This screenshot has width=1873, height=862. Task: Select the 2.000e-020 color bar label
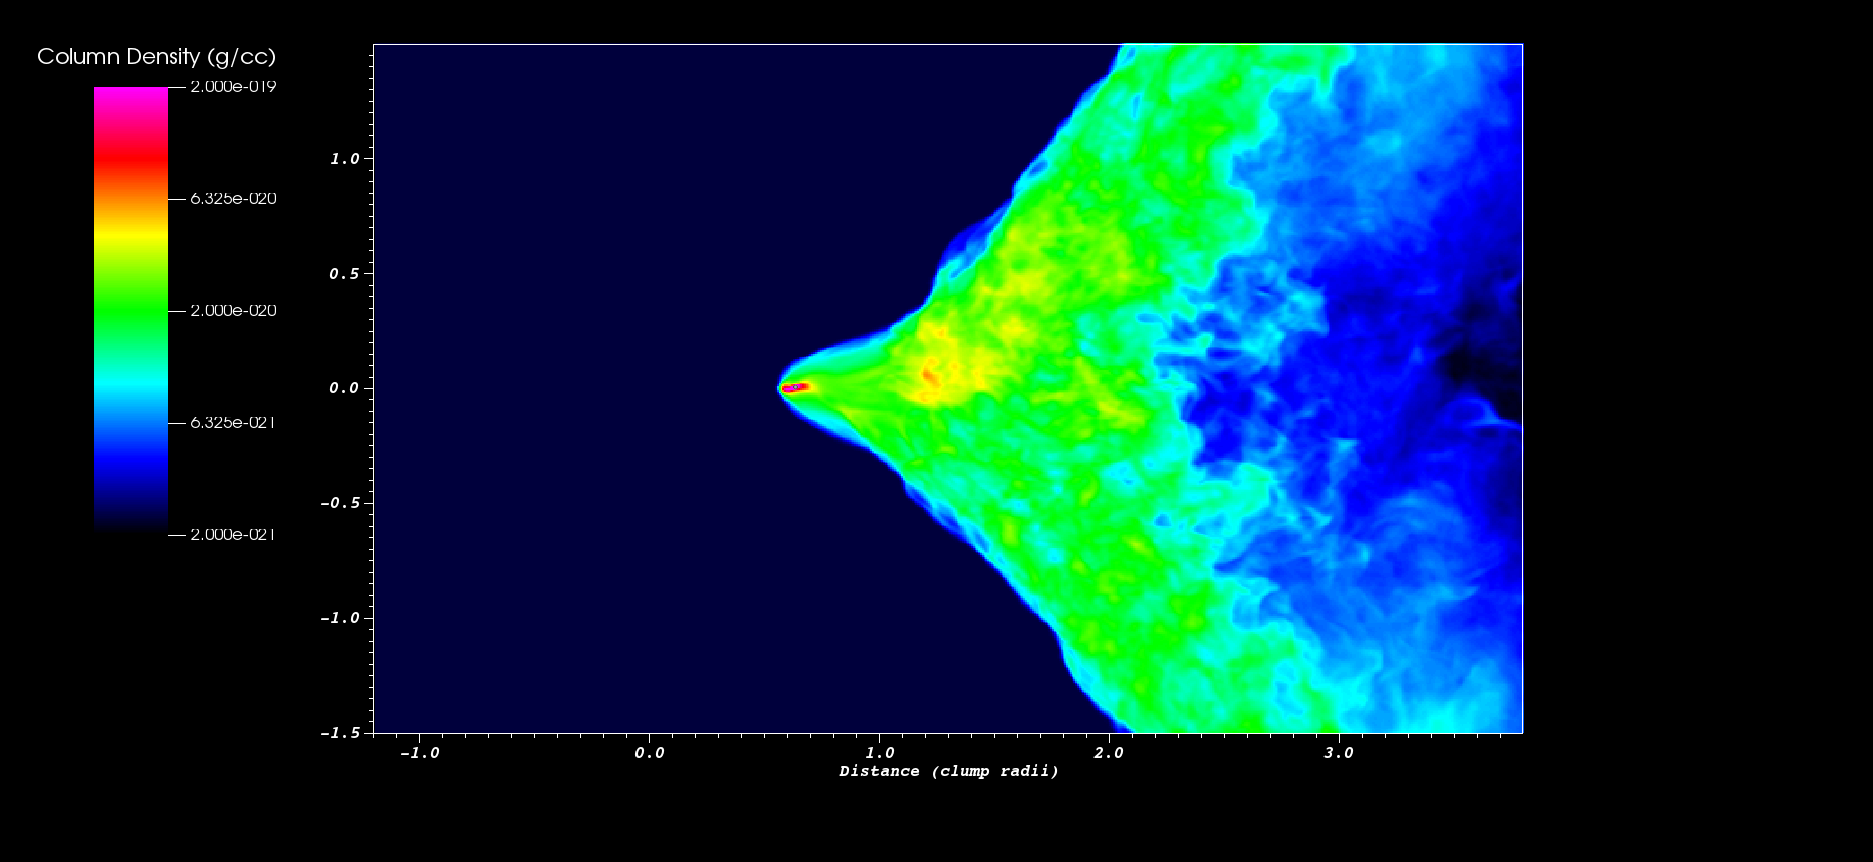233,311
